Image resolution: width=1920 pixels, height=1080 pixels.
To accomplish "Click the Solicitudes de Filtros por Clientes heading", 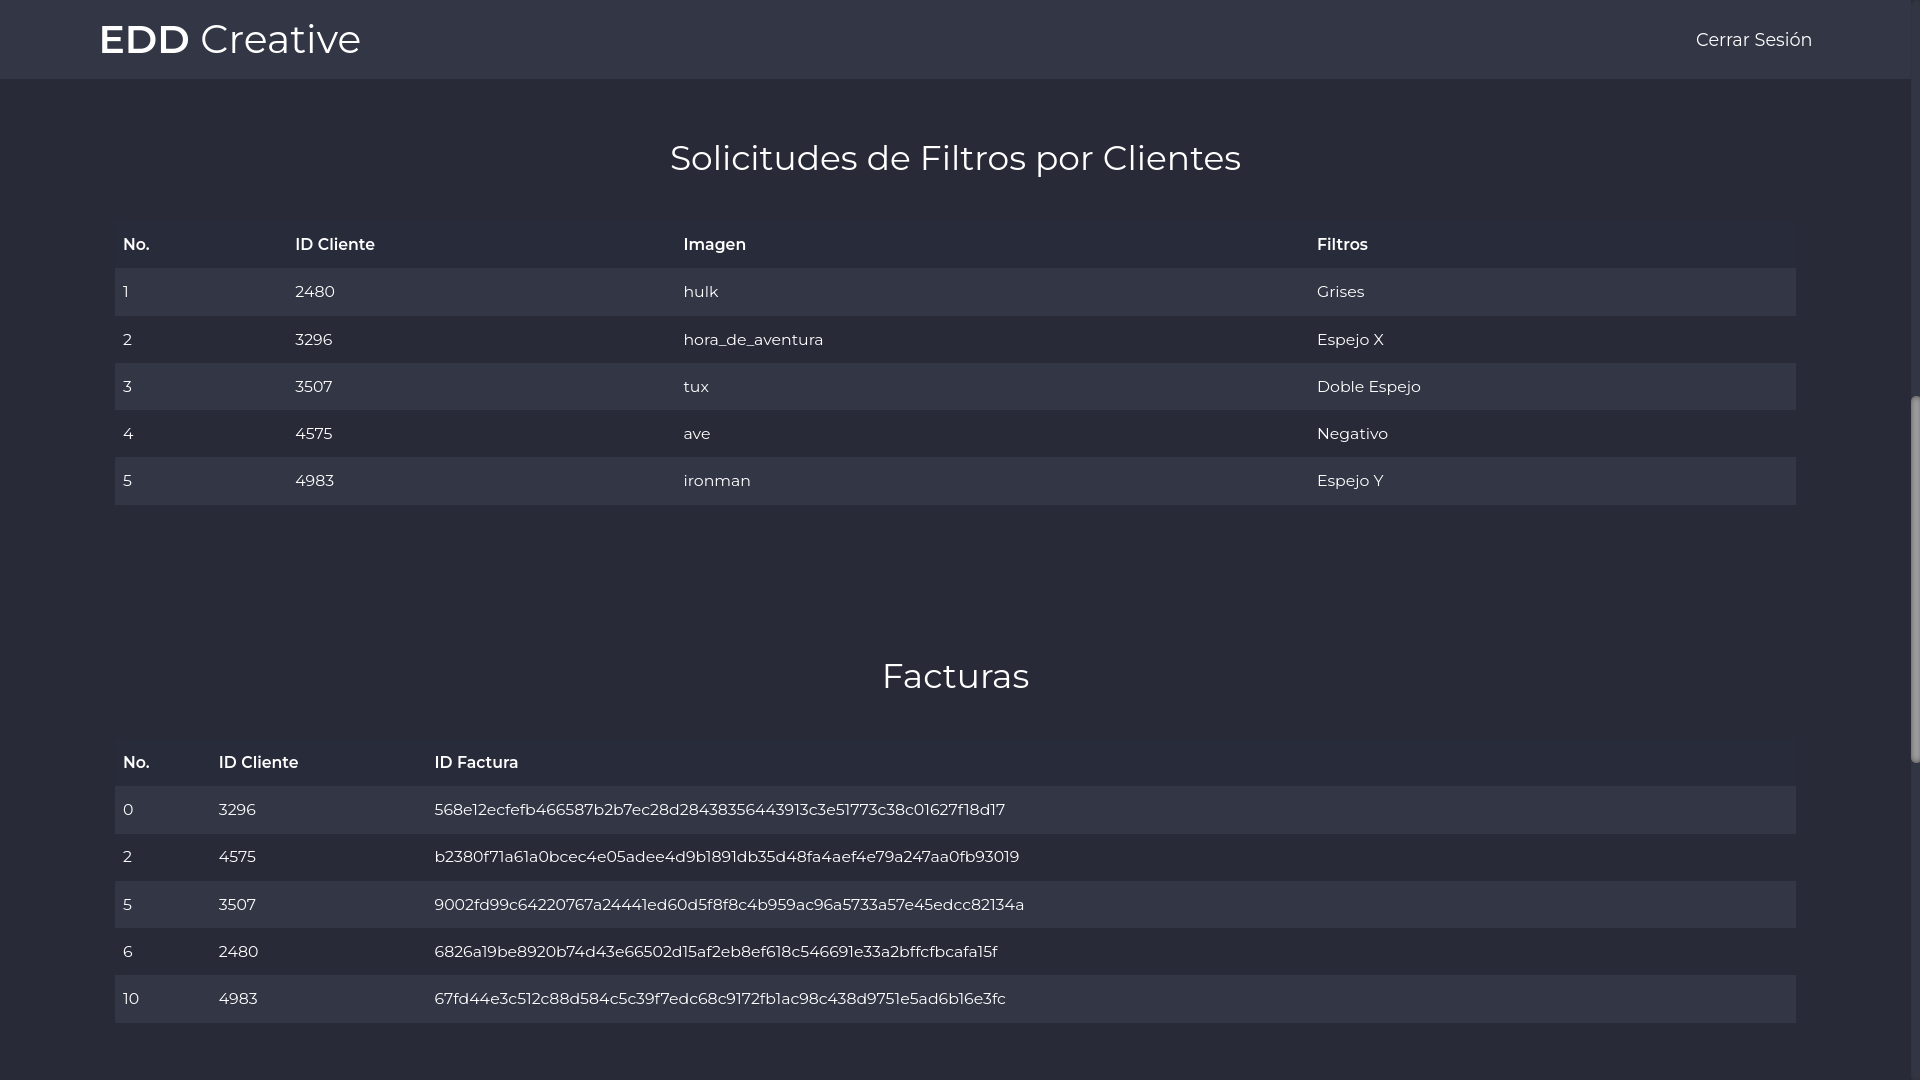I will [x=954, y=158].
